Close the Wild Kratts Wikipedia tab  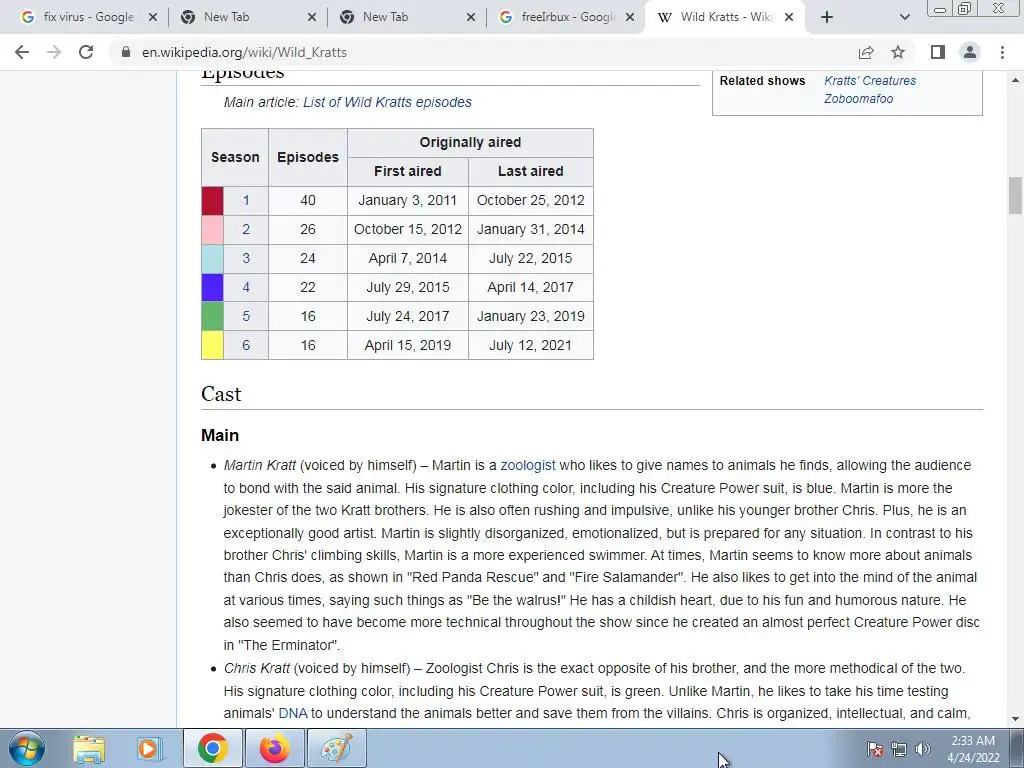click(x=789, y=18)
